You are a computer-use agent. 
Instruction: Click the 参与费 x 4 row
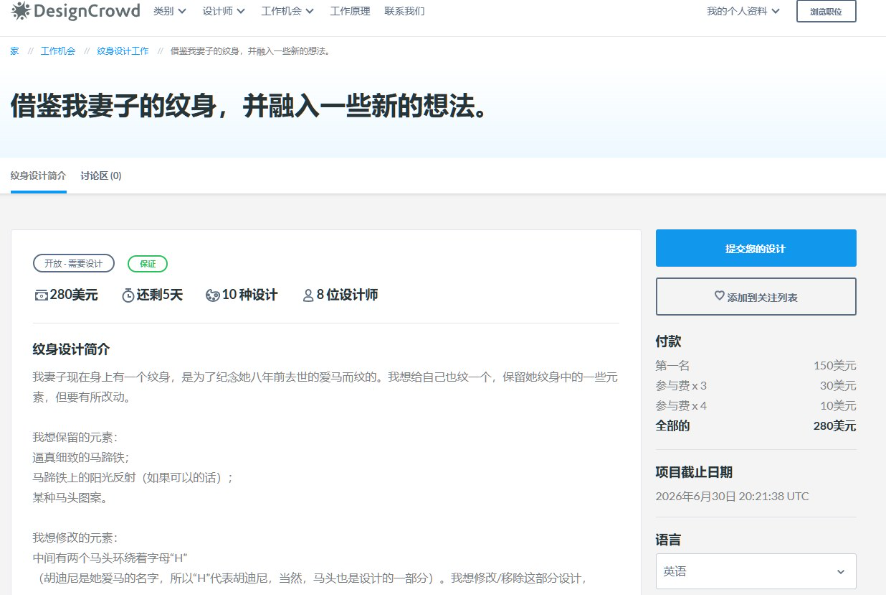click(x=756, y=406)
